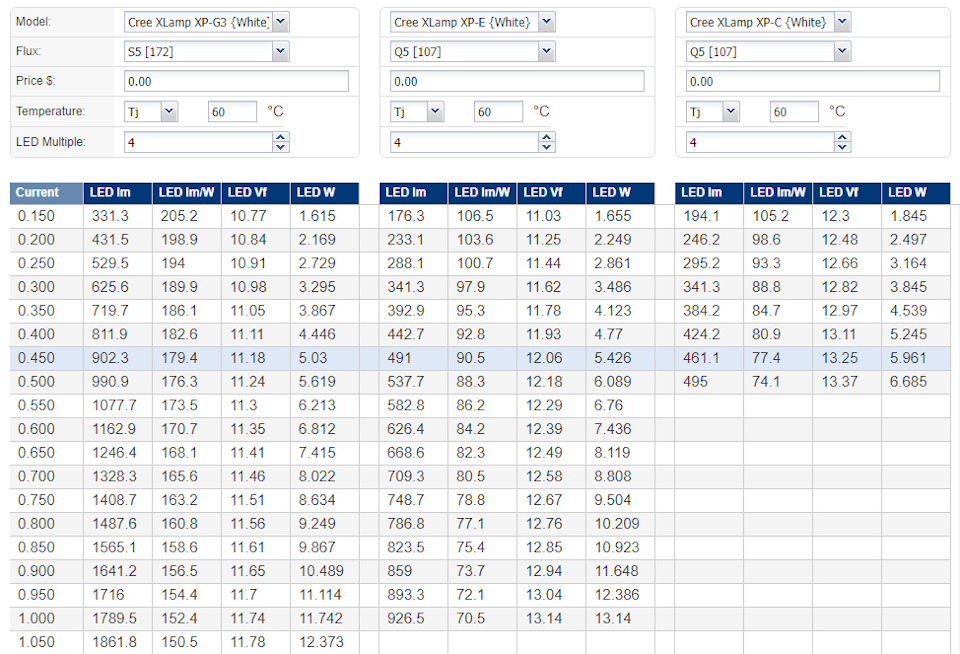Click the XP-G3 LED Multiple field showing 4
This screenshot has height=654, width=960.
(198, 142)
